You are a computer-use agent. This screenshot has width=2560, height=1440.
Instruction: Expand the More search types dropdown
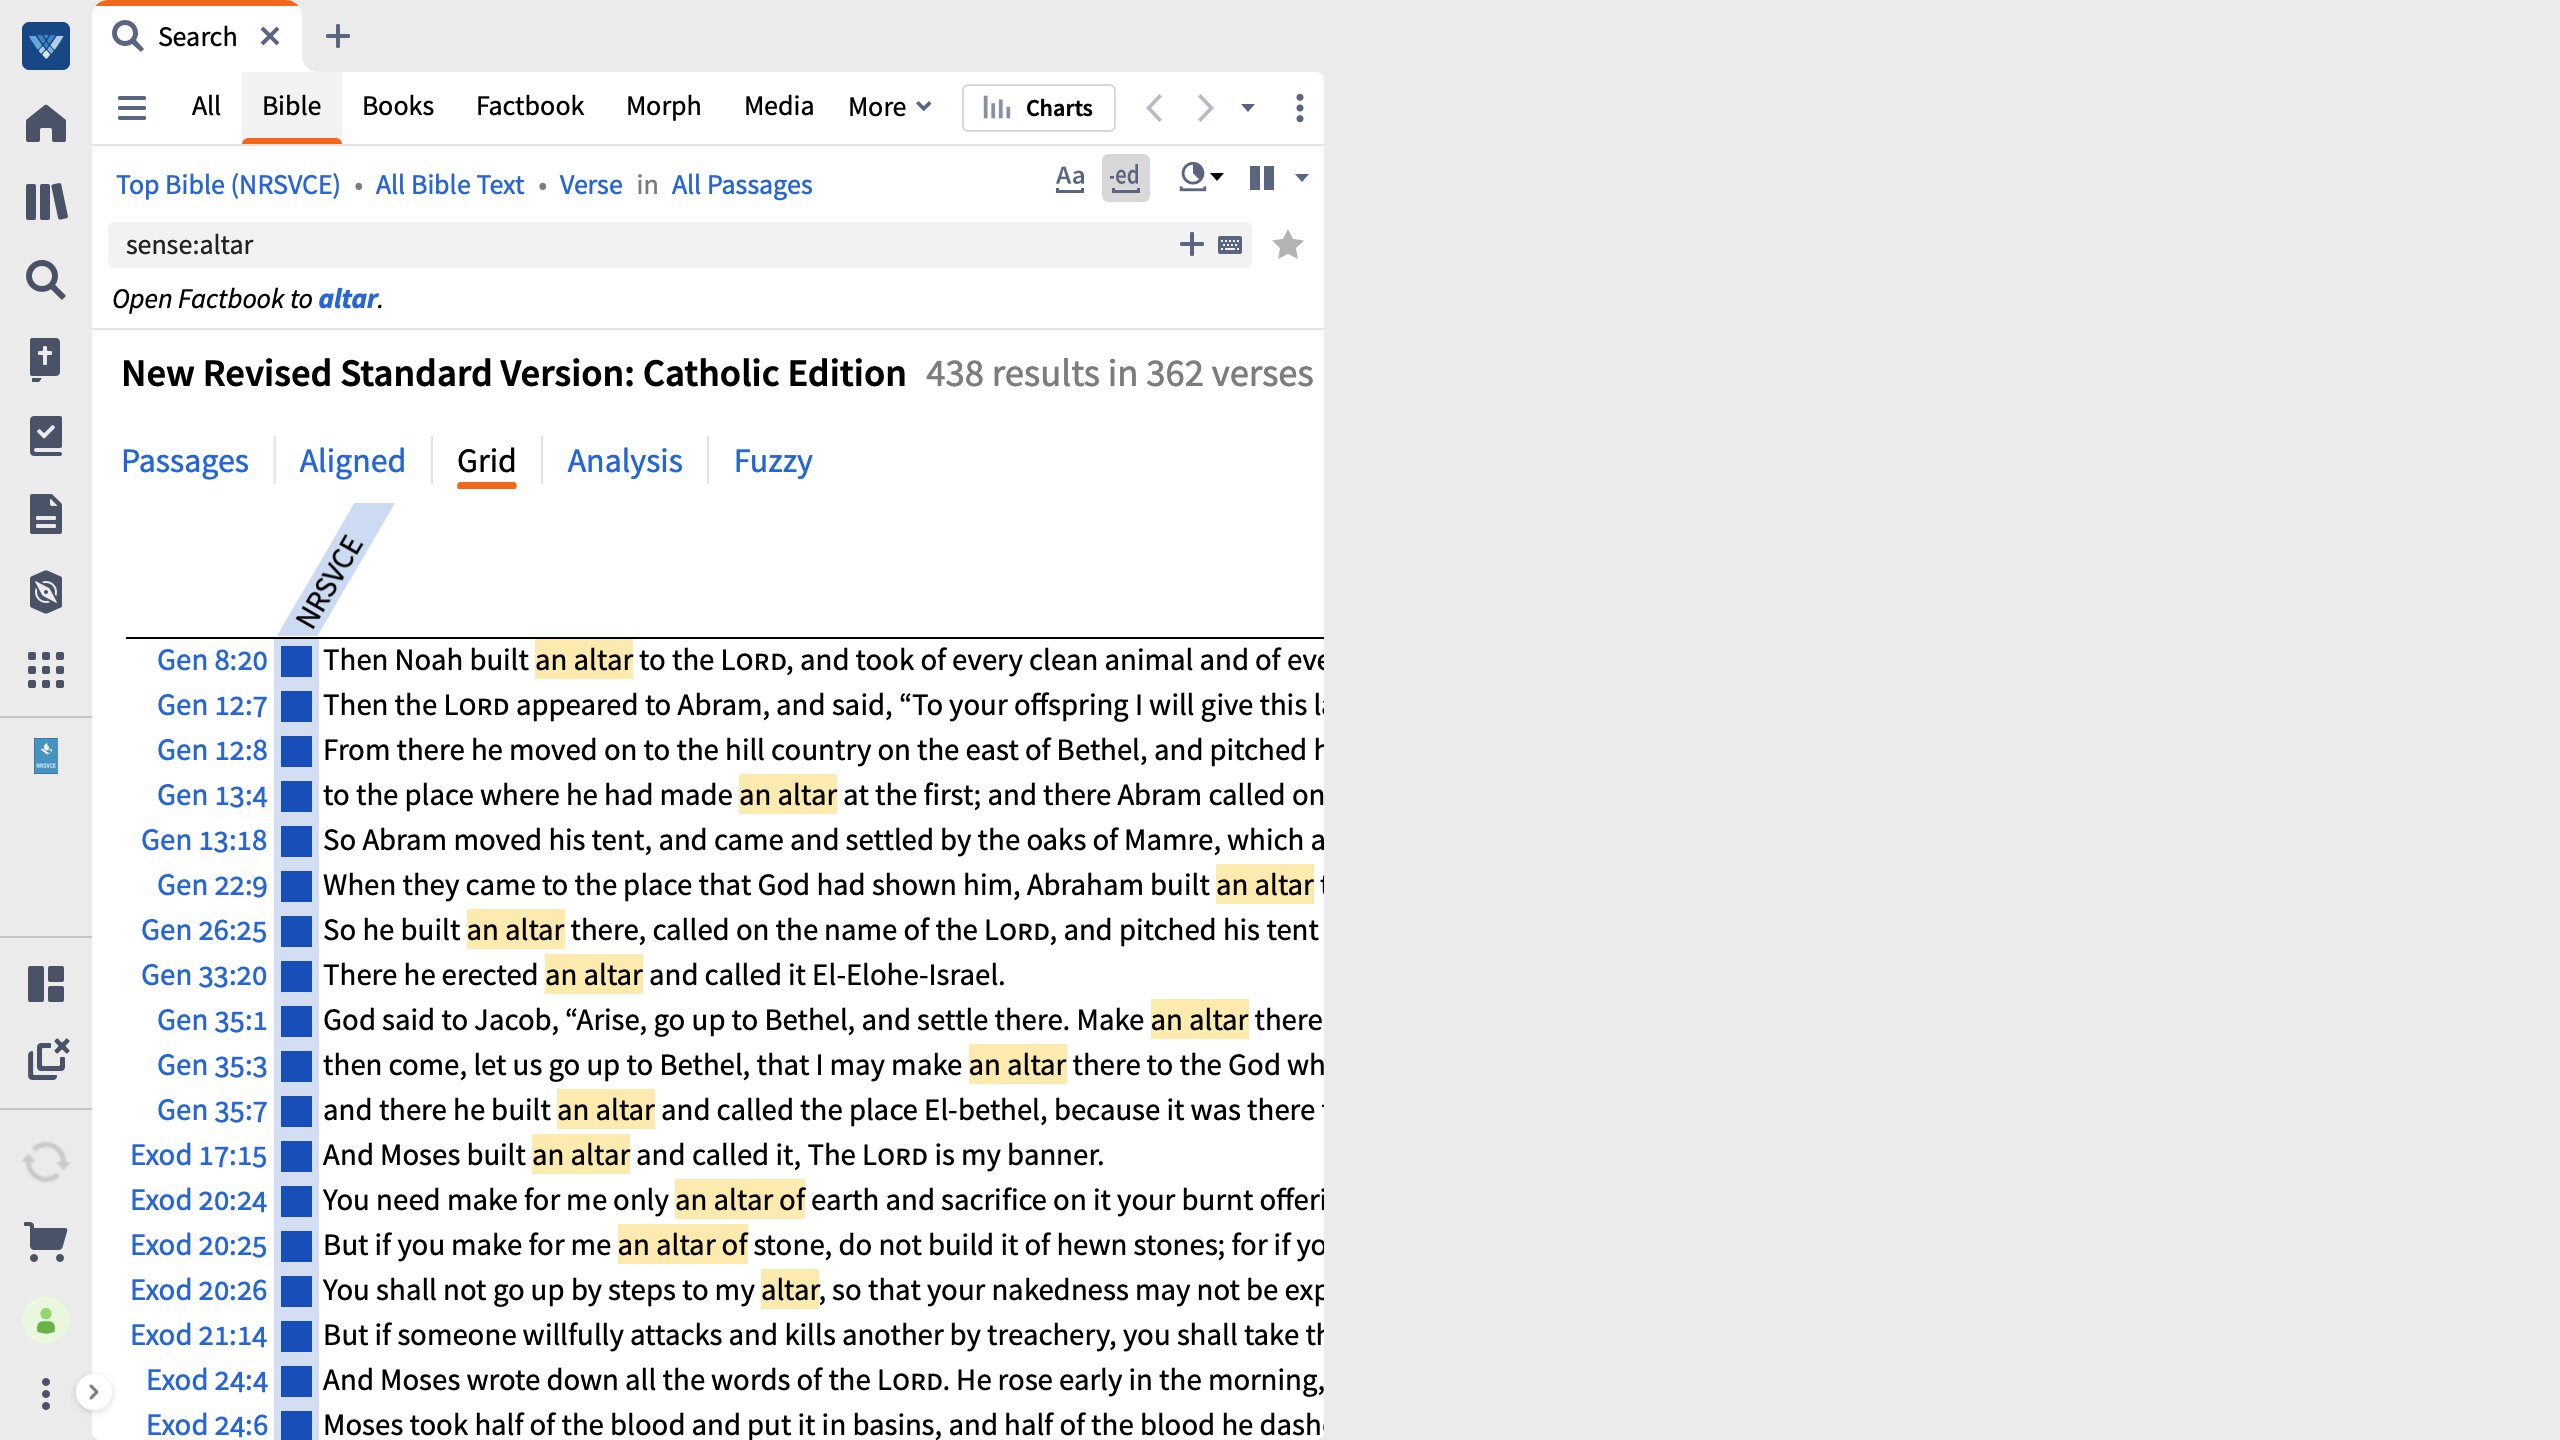[889, 106]
